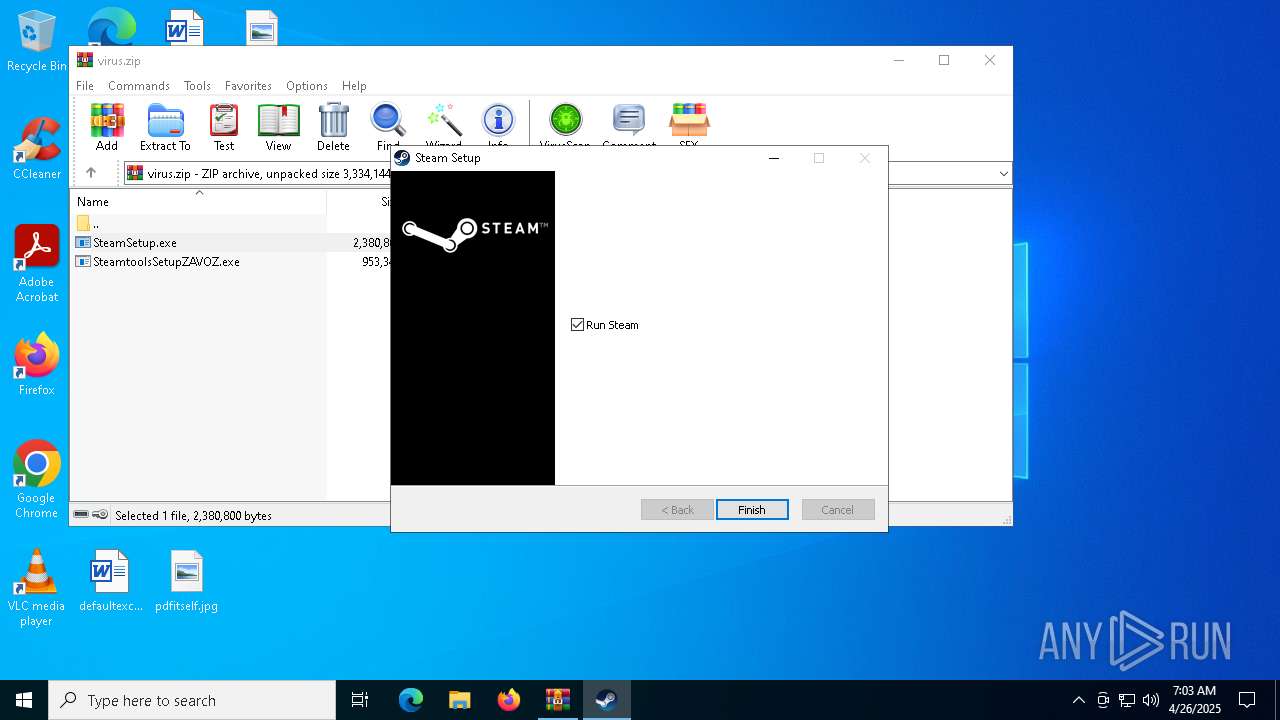Click the Extract To toolbar icon

coord(165,127)
